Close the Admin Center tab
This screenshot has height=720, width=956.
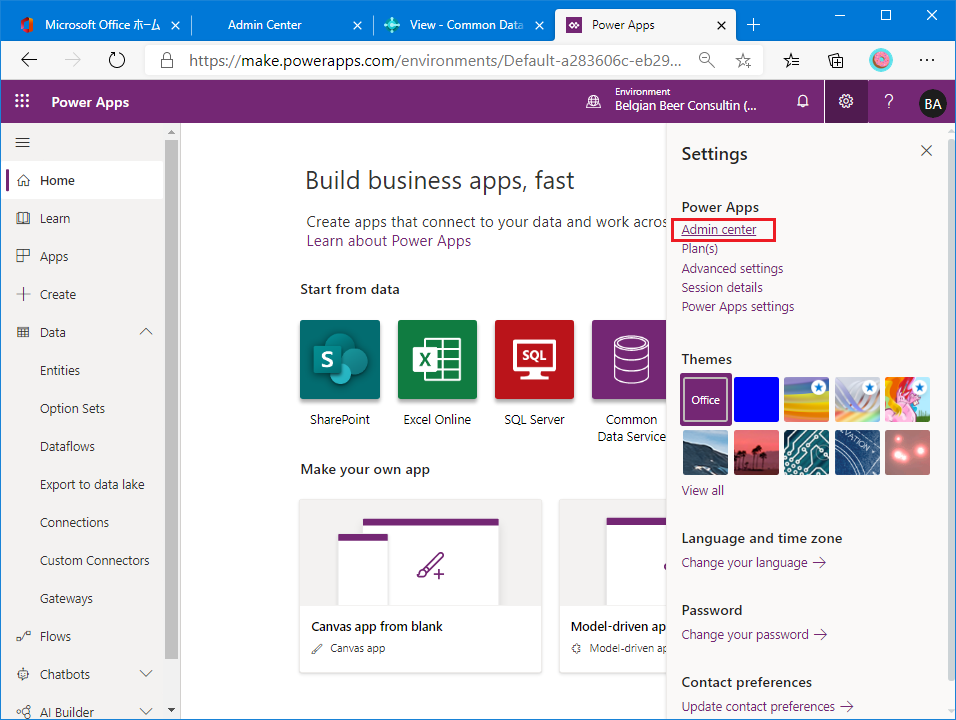(358, 25)
